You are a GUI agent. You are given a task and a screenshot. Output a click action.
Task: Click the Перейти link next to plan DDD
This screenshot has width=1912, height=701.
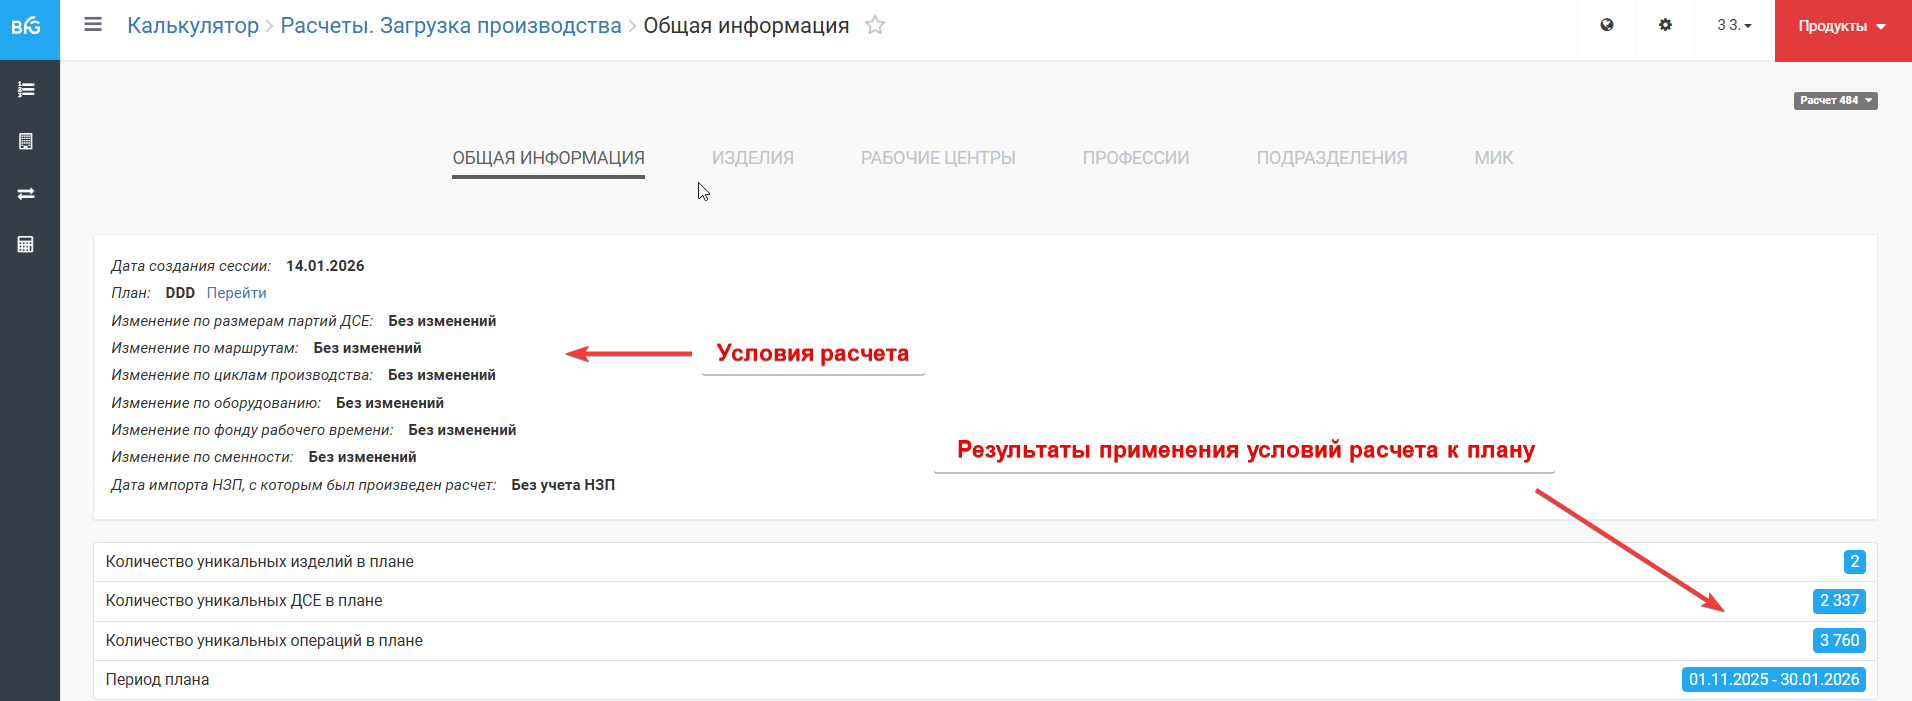tap(236, 293)
